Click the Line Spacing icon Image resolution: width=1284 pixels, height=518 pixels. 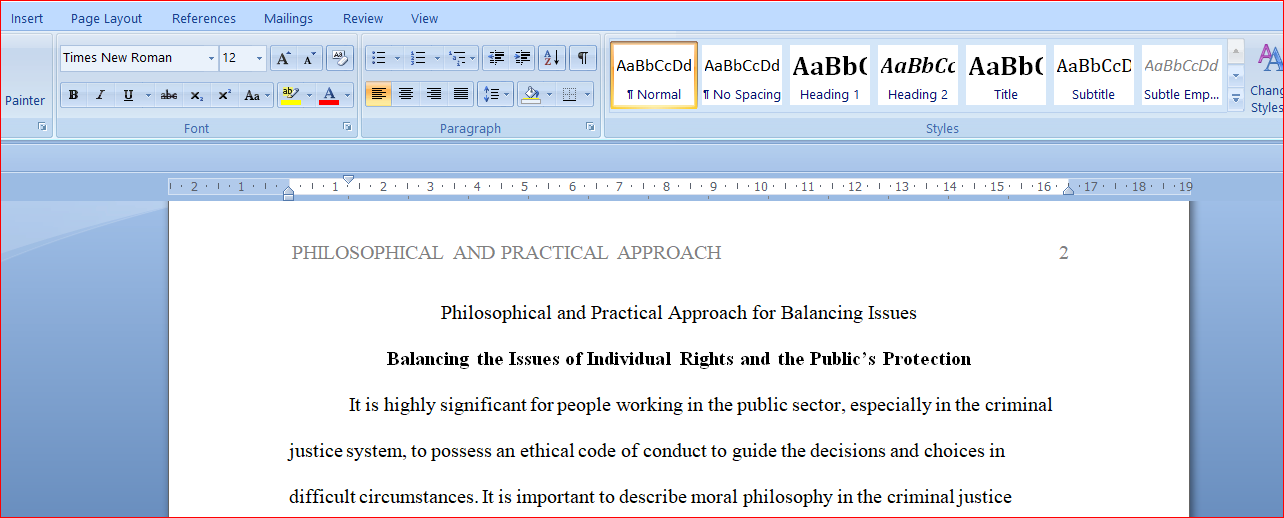pos(490,95)
